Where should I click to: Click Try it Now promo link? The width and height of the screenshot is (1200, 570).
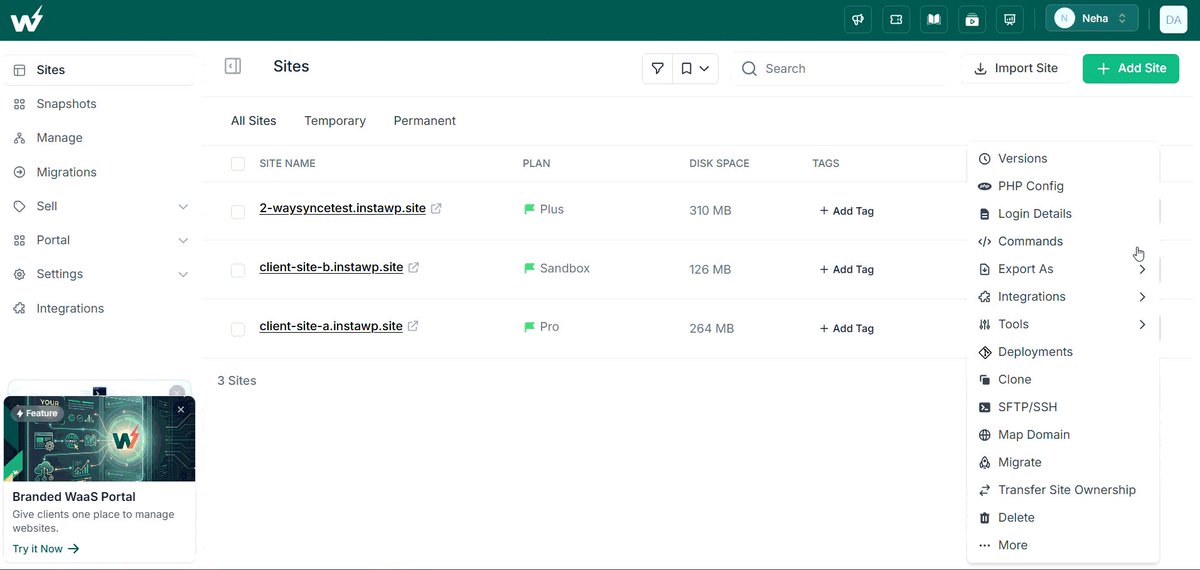pyautogui.click(x=46, y=549)
